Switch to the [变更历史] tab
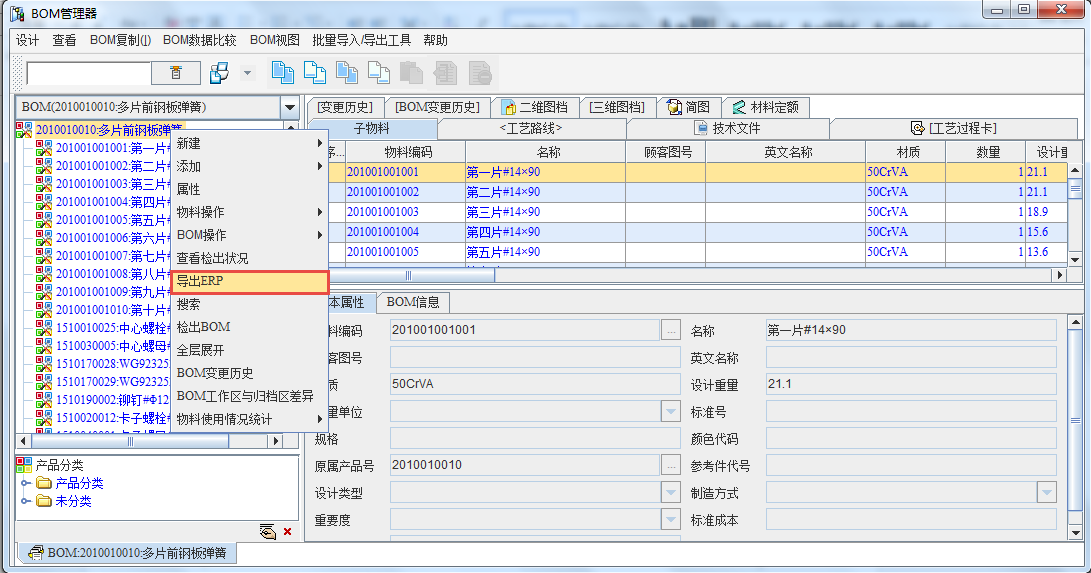 [345, 107]
